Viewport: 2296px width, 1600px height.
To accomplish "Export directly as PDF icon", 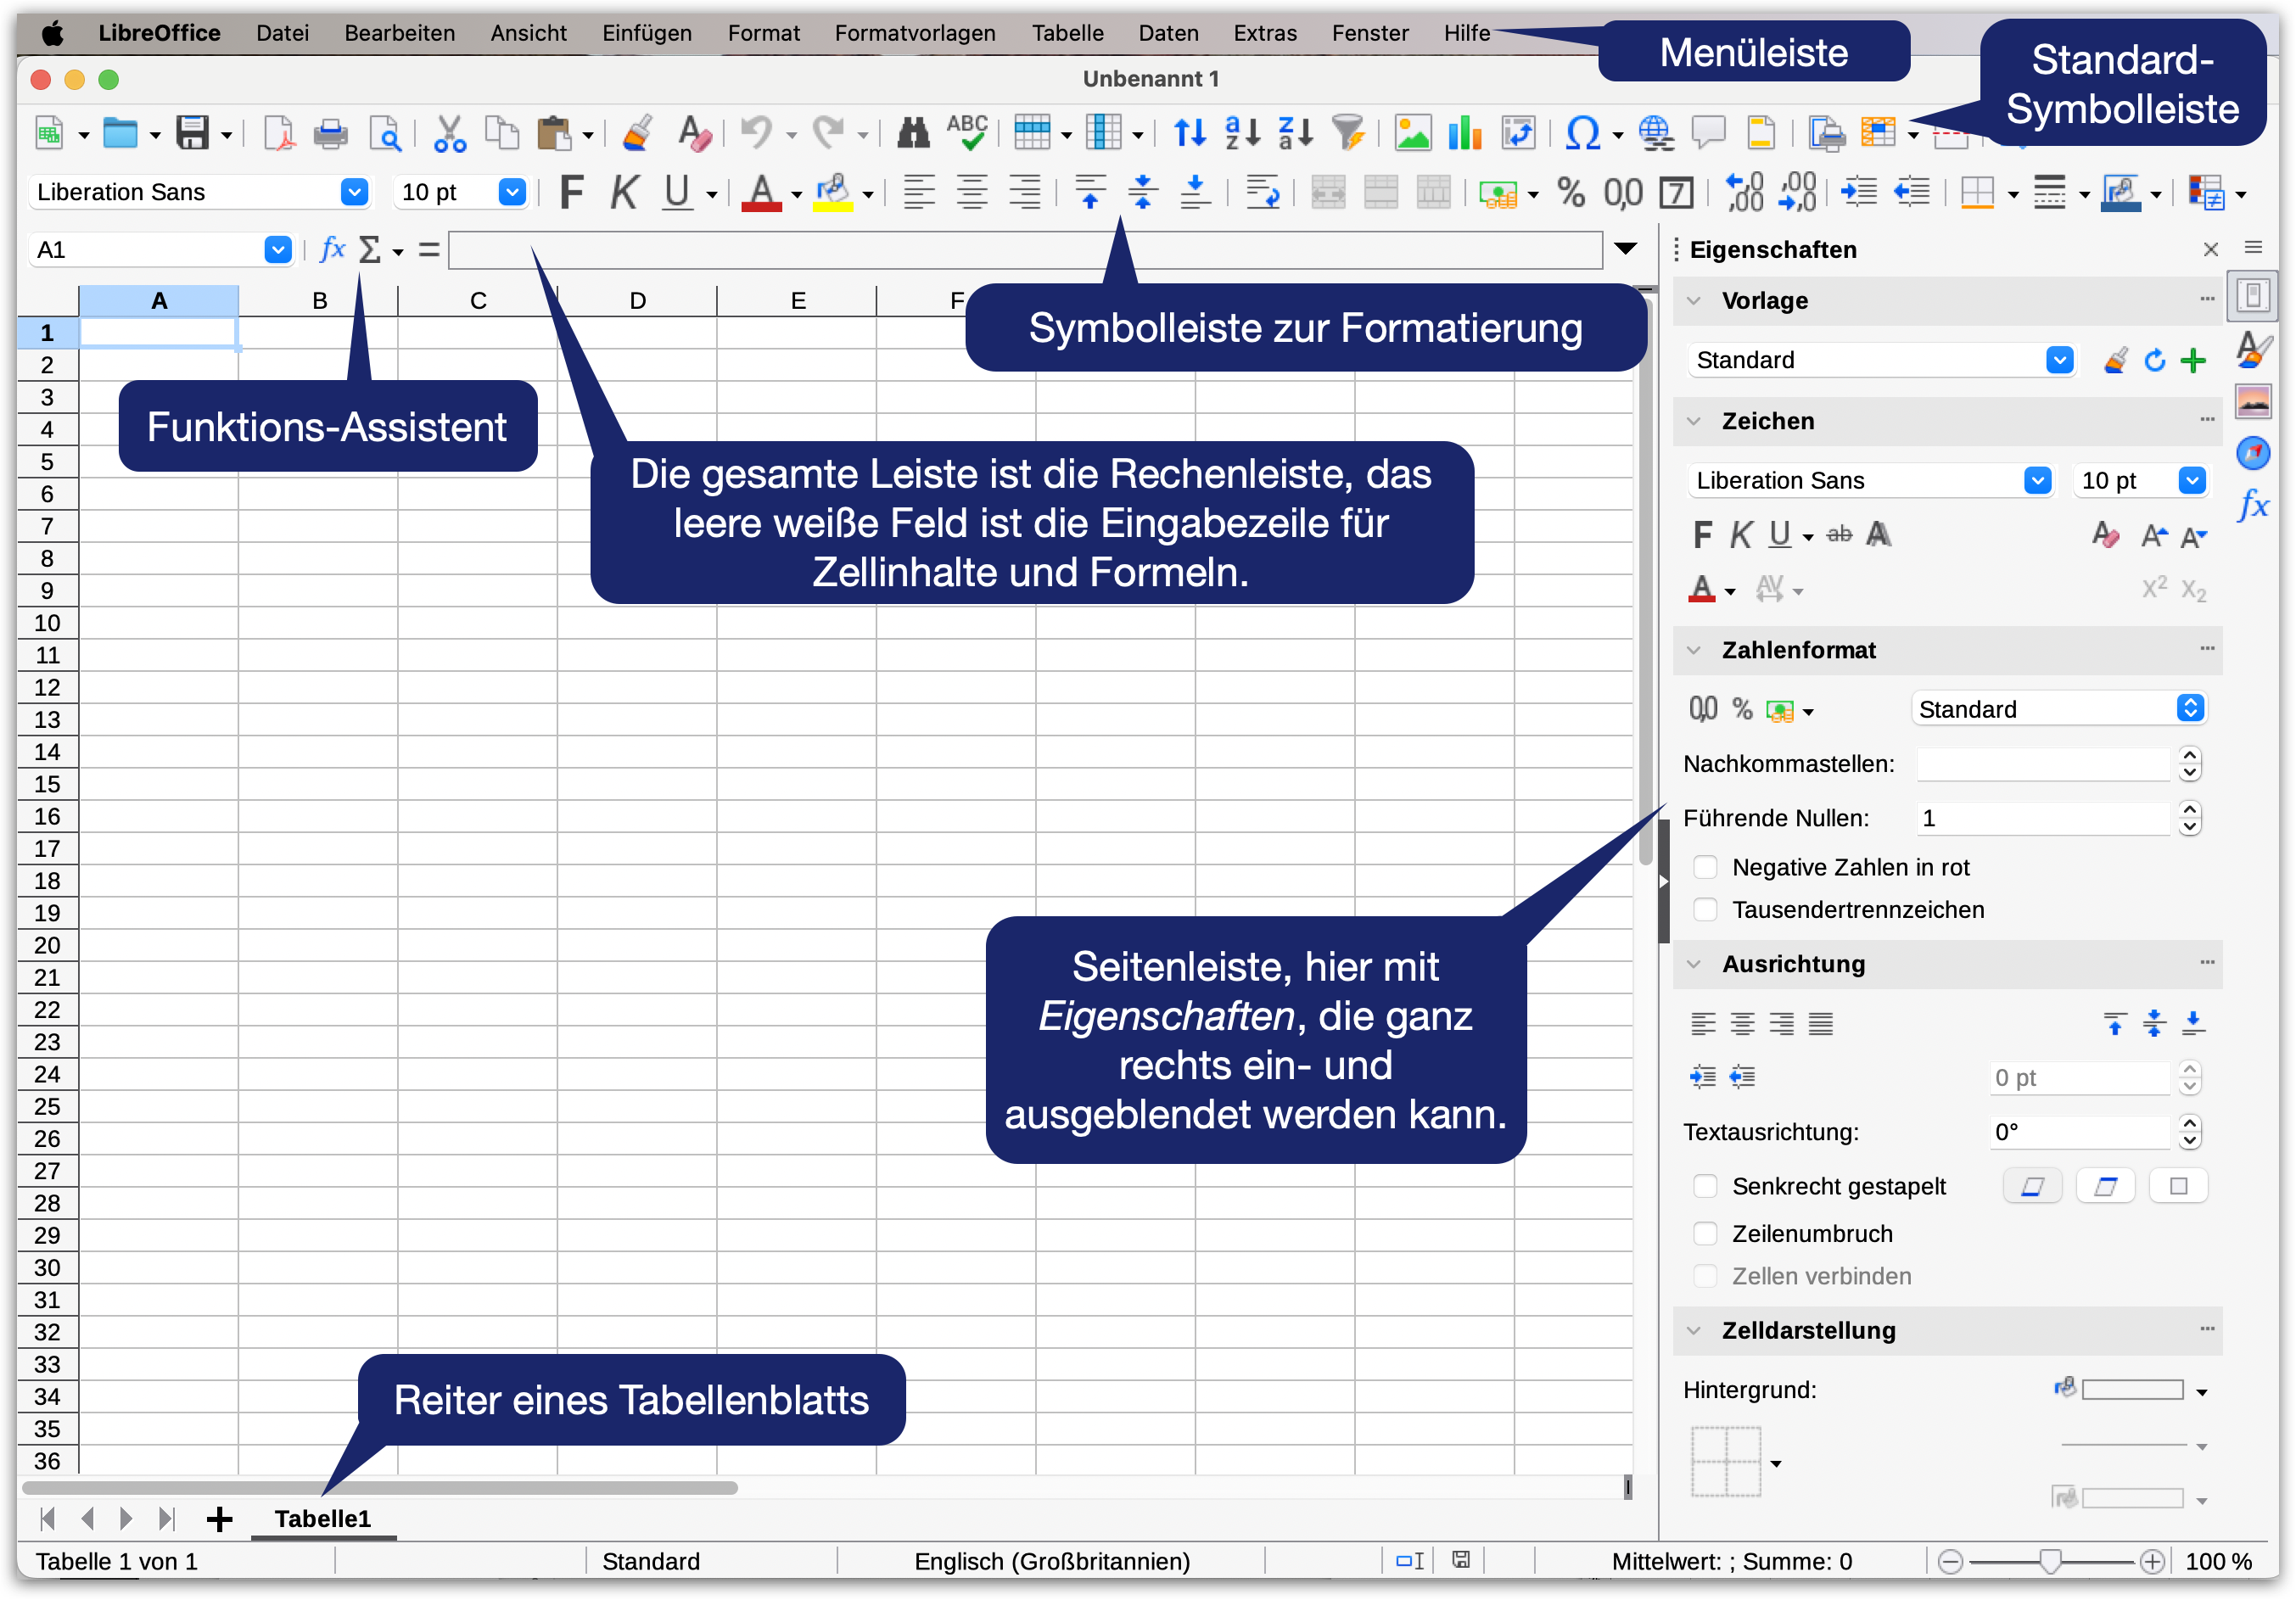I will coord(278,133).
